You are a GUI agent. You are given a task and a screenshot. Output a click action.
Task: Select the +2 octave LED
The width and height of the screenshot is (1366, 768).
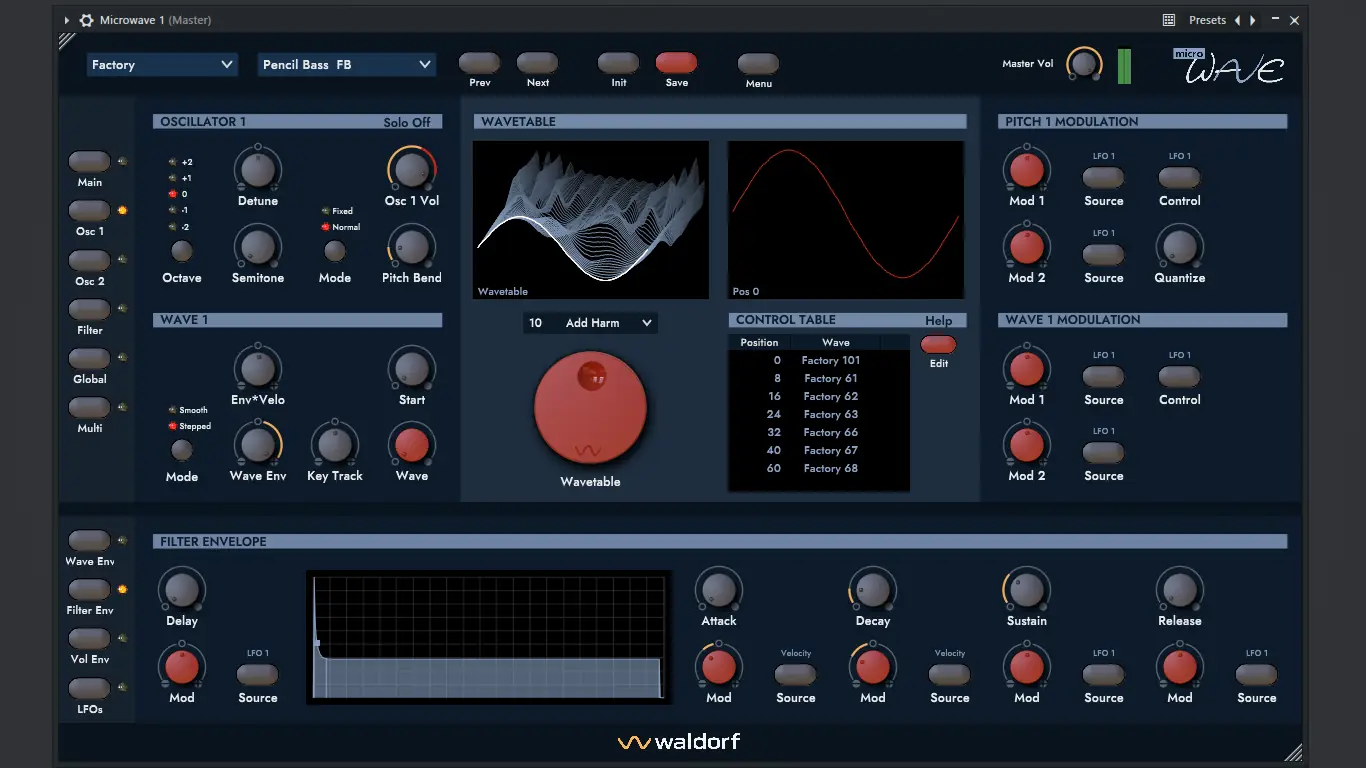pyautogui.click(x=172, y=162)
